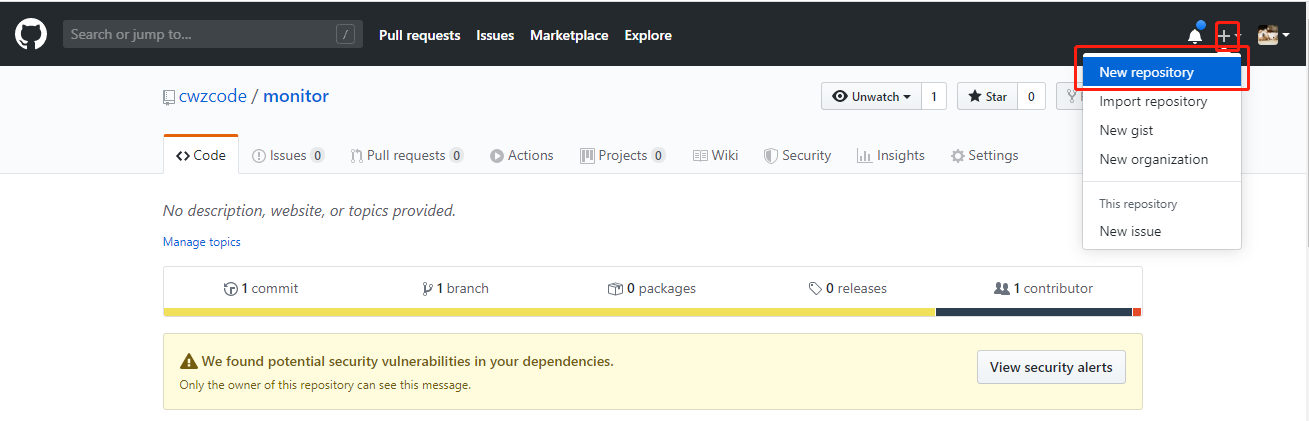The height and width of the screenshot is (421, 1309).
Task: Click the watchers count 1
Action: (x=934, y=96)
